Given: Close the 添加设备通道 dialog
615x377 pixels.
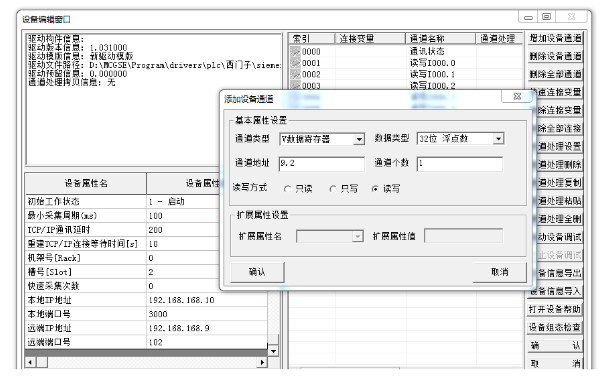Looking at the screenshot, I should [x=517, y=97].
